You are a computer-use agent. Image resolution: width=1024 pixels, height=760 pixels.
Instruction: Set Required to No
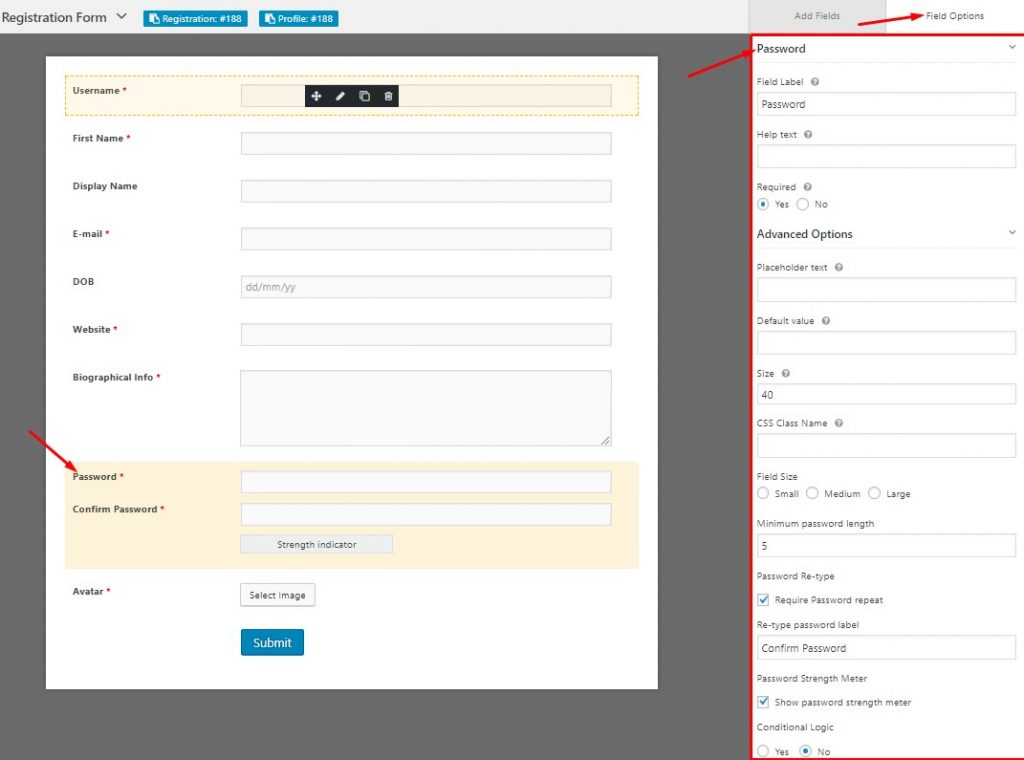click(804, 204)
